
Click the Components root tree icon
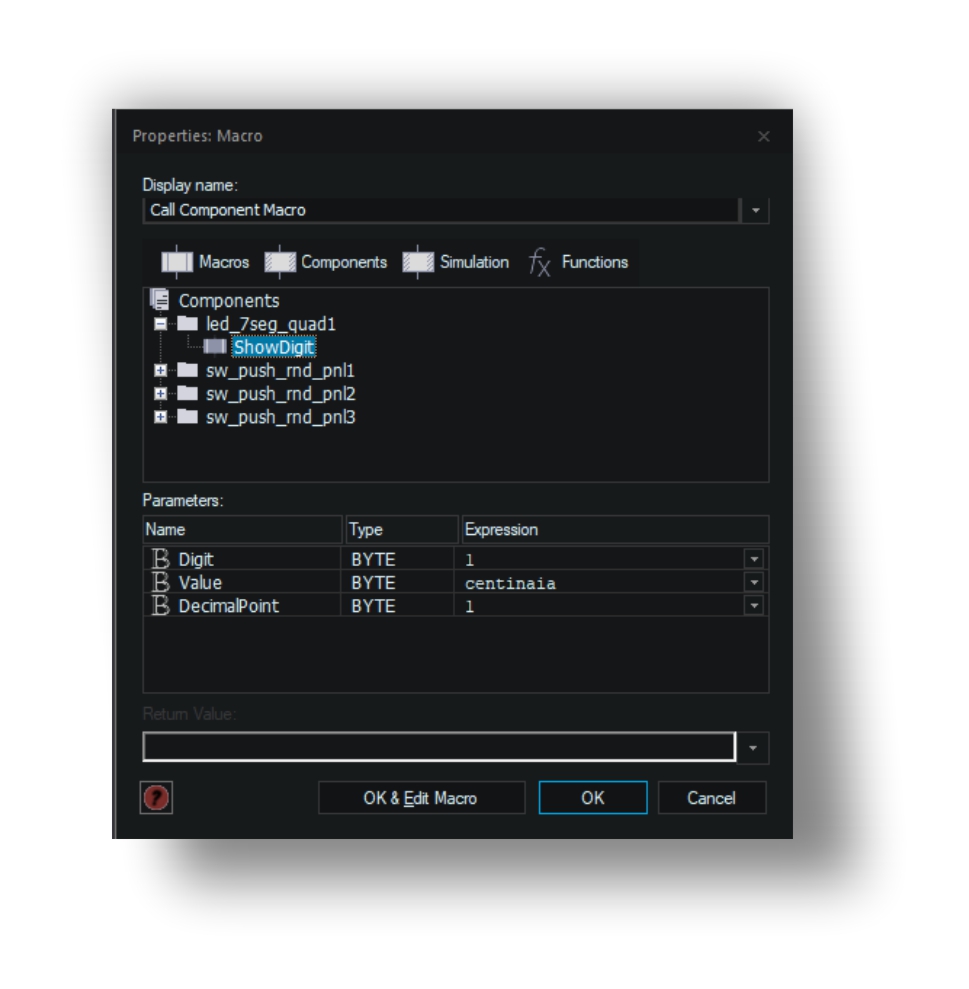(160, 300)
